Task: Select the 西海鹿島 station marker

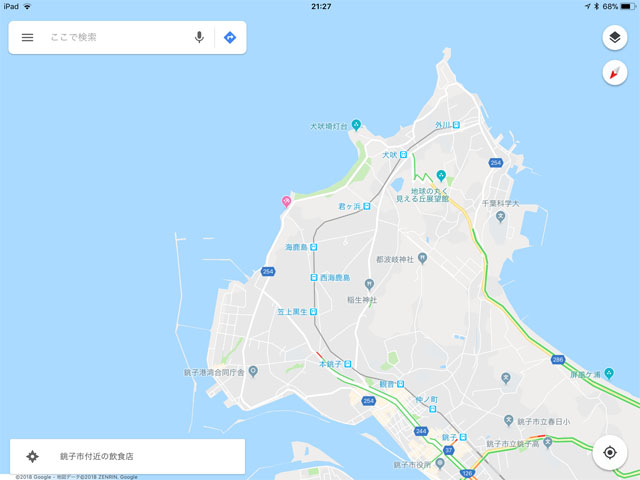Action: [x=314, y=278]
